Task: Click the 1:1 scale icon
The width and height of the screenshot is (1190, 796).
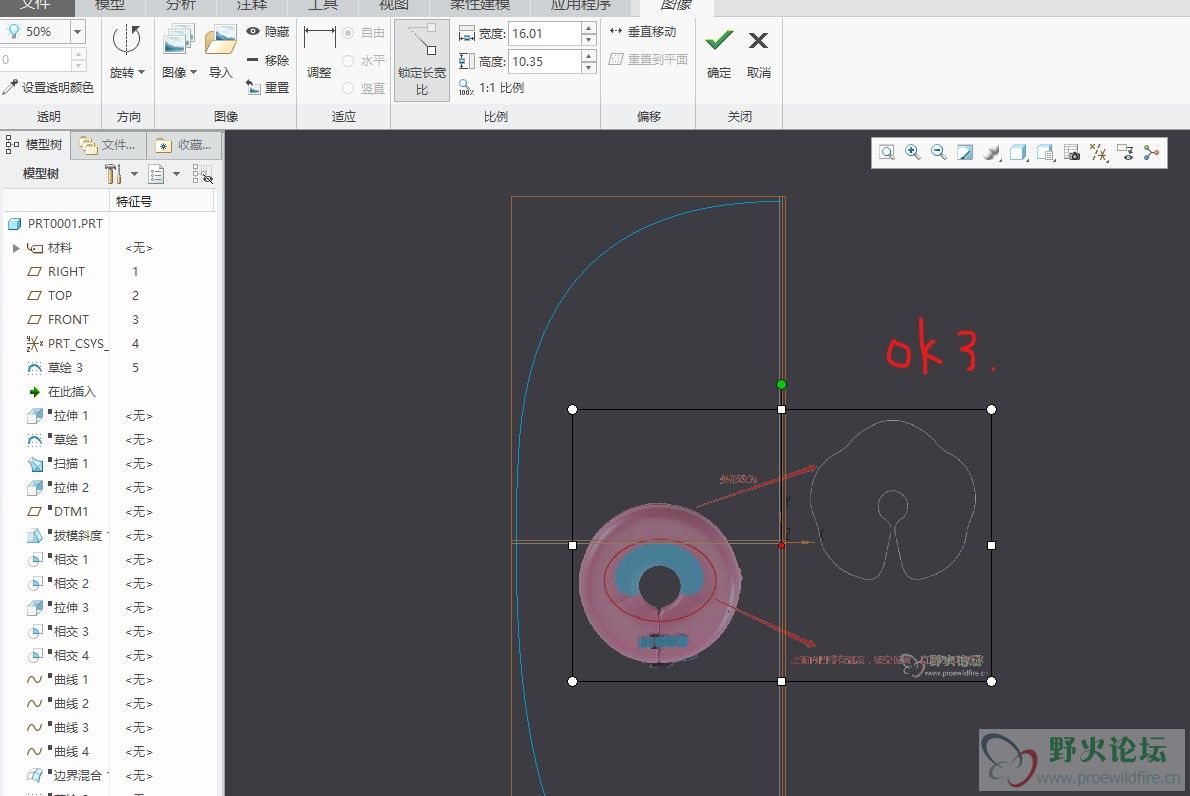Action: [466, 88]
